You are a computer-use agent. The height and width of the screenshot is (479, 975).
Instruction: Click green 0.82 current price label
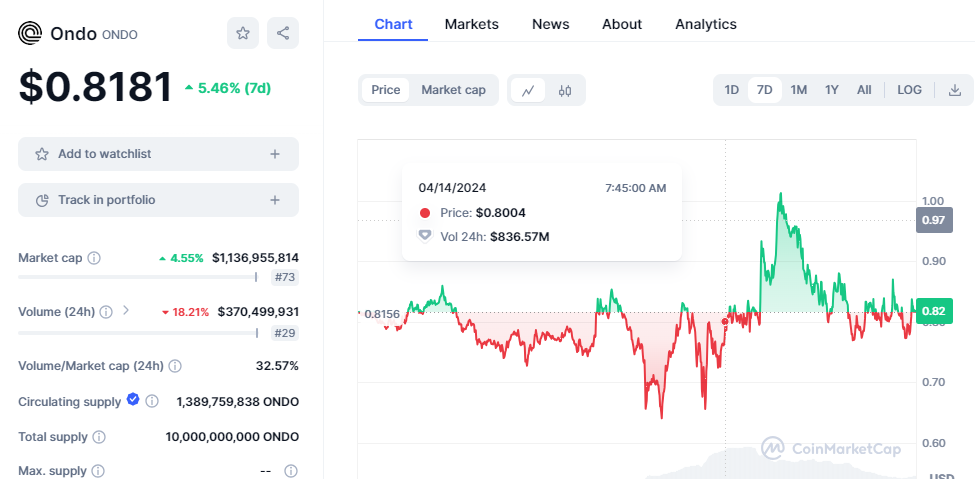pos(934,311)
